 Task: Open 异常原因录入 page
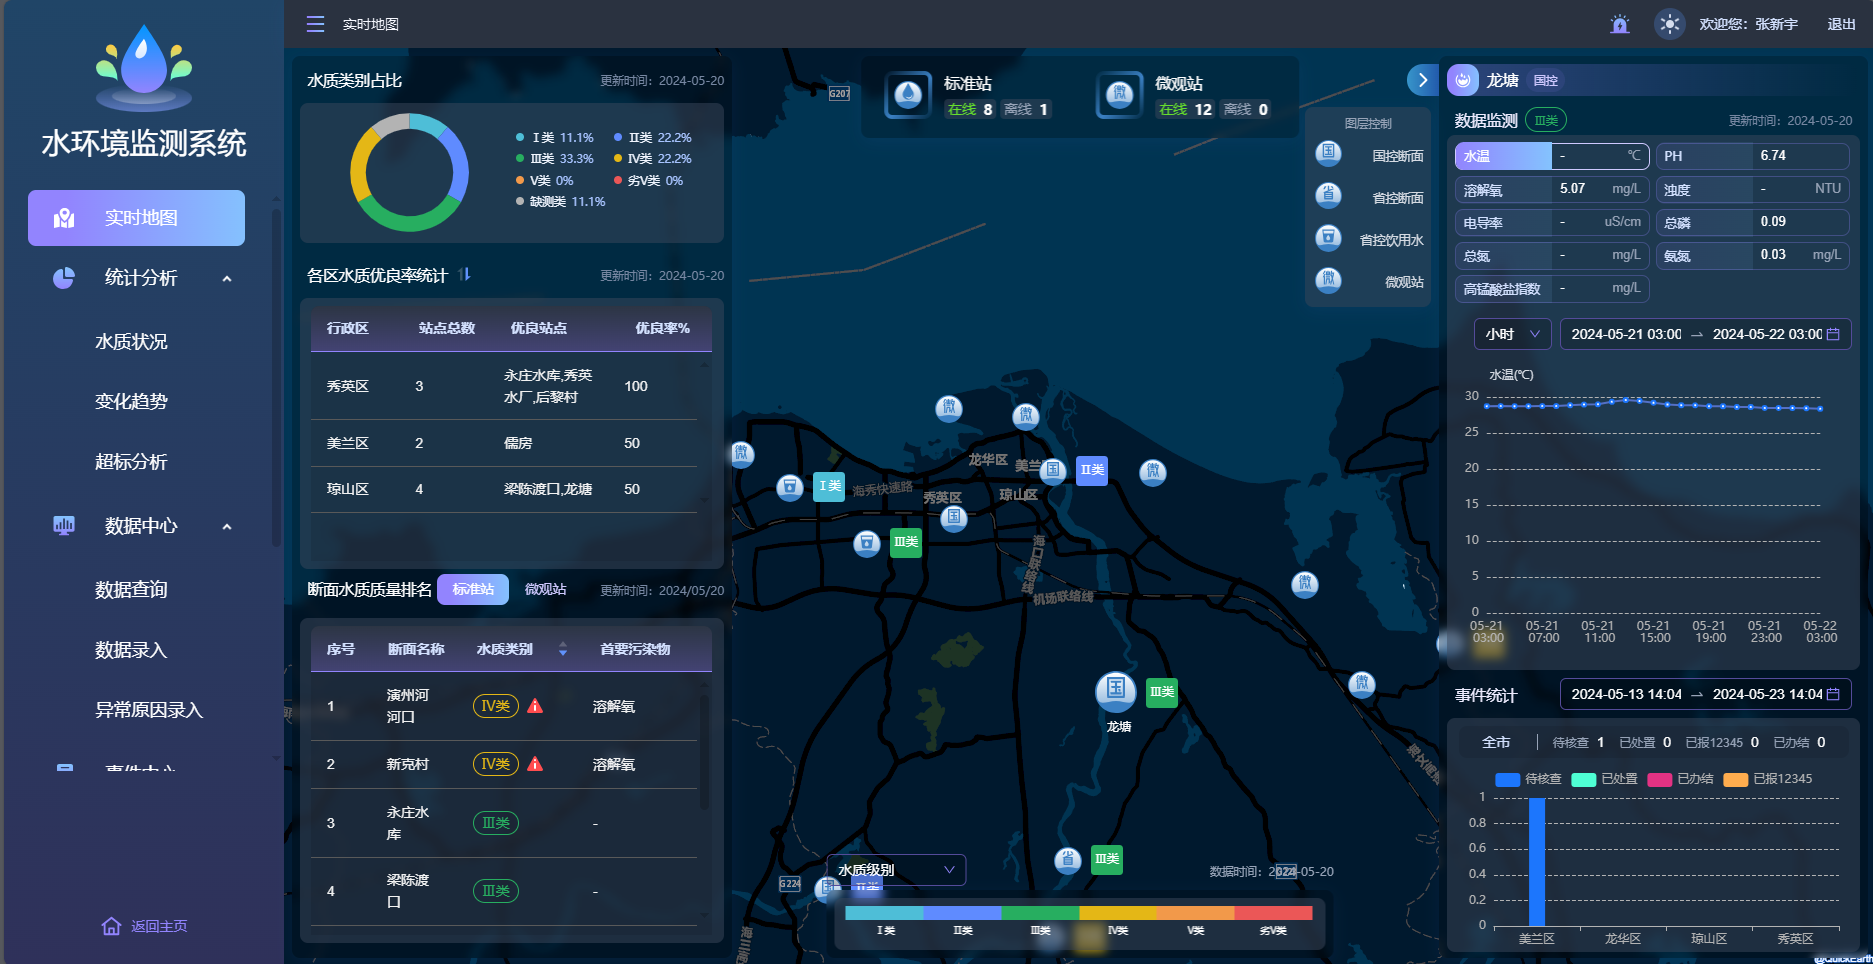pyautogui.click(x=149, y=710)
